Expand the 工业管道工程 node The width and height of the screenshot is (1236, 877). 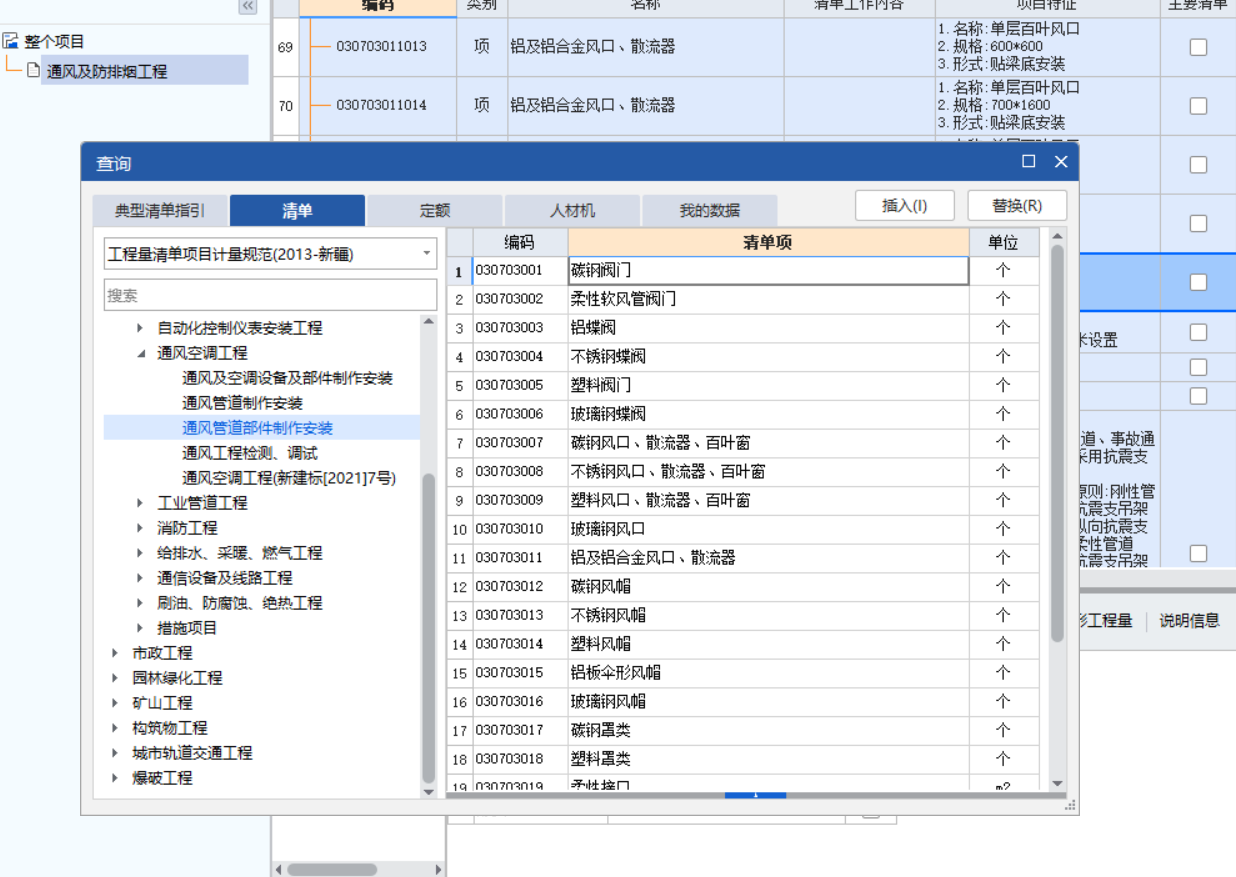140,503
